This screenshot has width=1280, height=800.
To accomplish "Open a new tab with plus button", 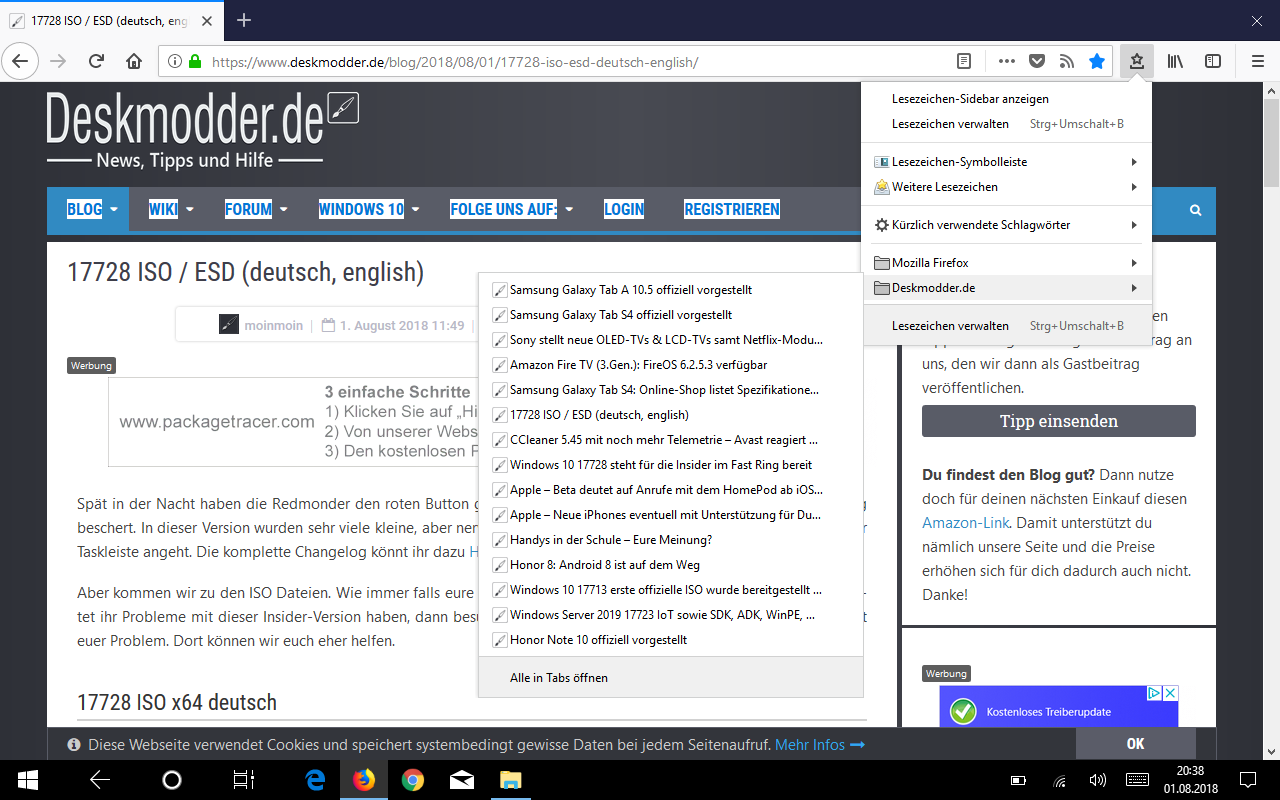I will [244, 20].
